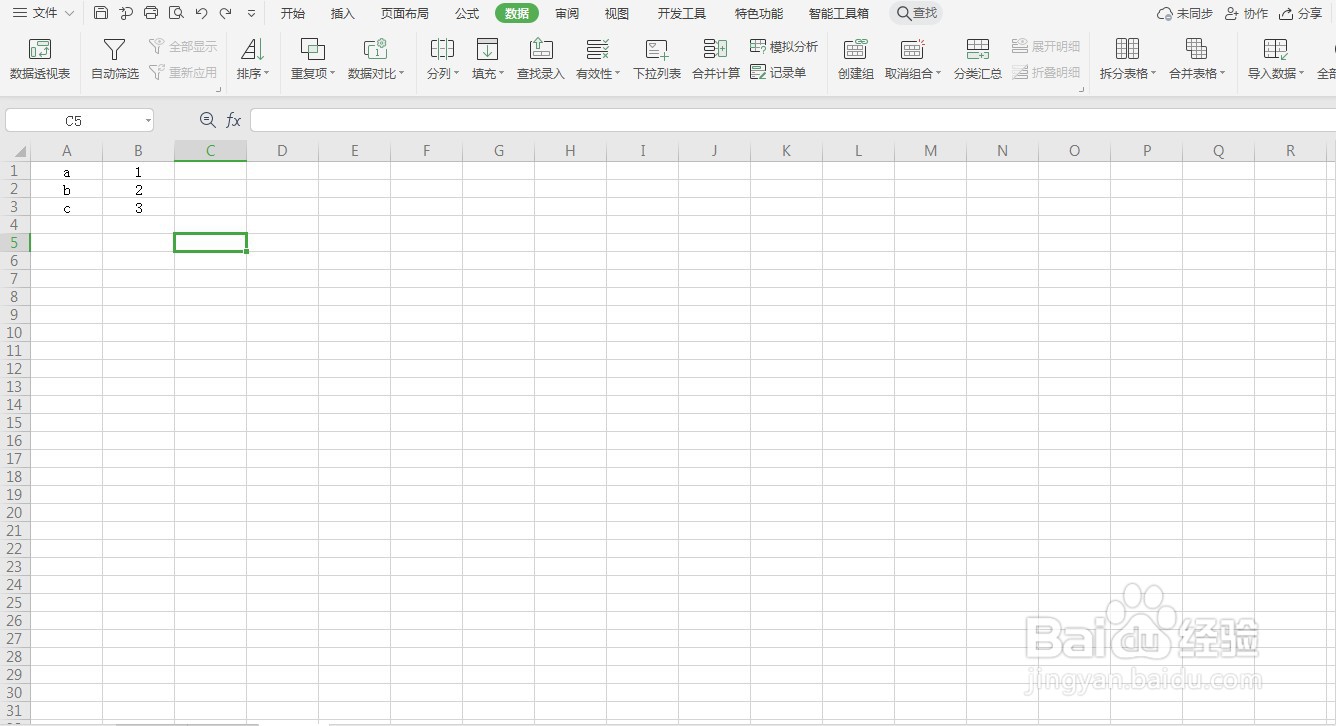Viewport: 1336px width, 726px height.
Task: Click the Split Table (拆分表格) icon
Action: click(x=1128, y=49)
